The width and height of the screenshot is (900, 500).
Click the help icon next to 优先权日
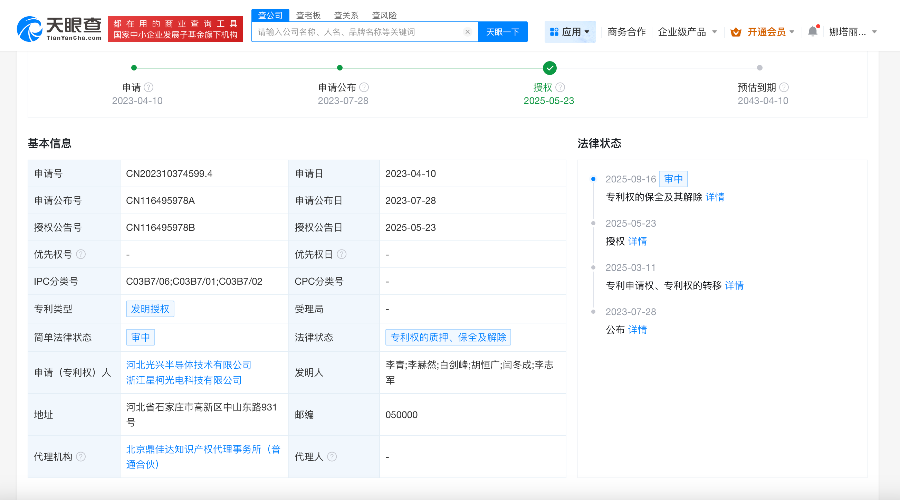tap(342, 255)
